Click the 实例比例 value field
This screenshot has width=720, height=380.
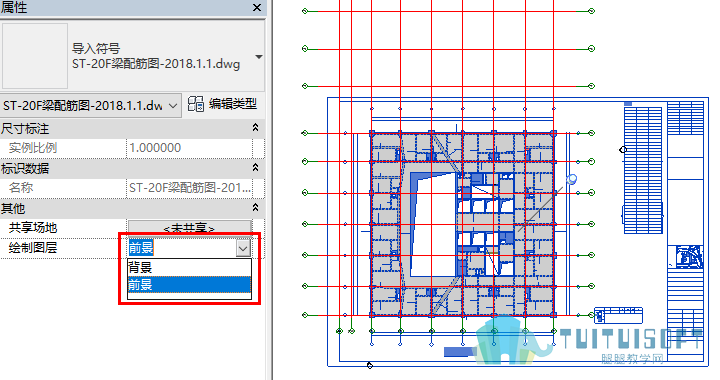point(189,148)
